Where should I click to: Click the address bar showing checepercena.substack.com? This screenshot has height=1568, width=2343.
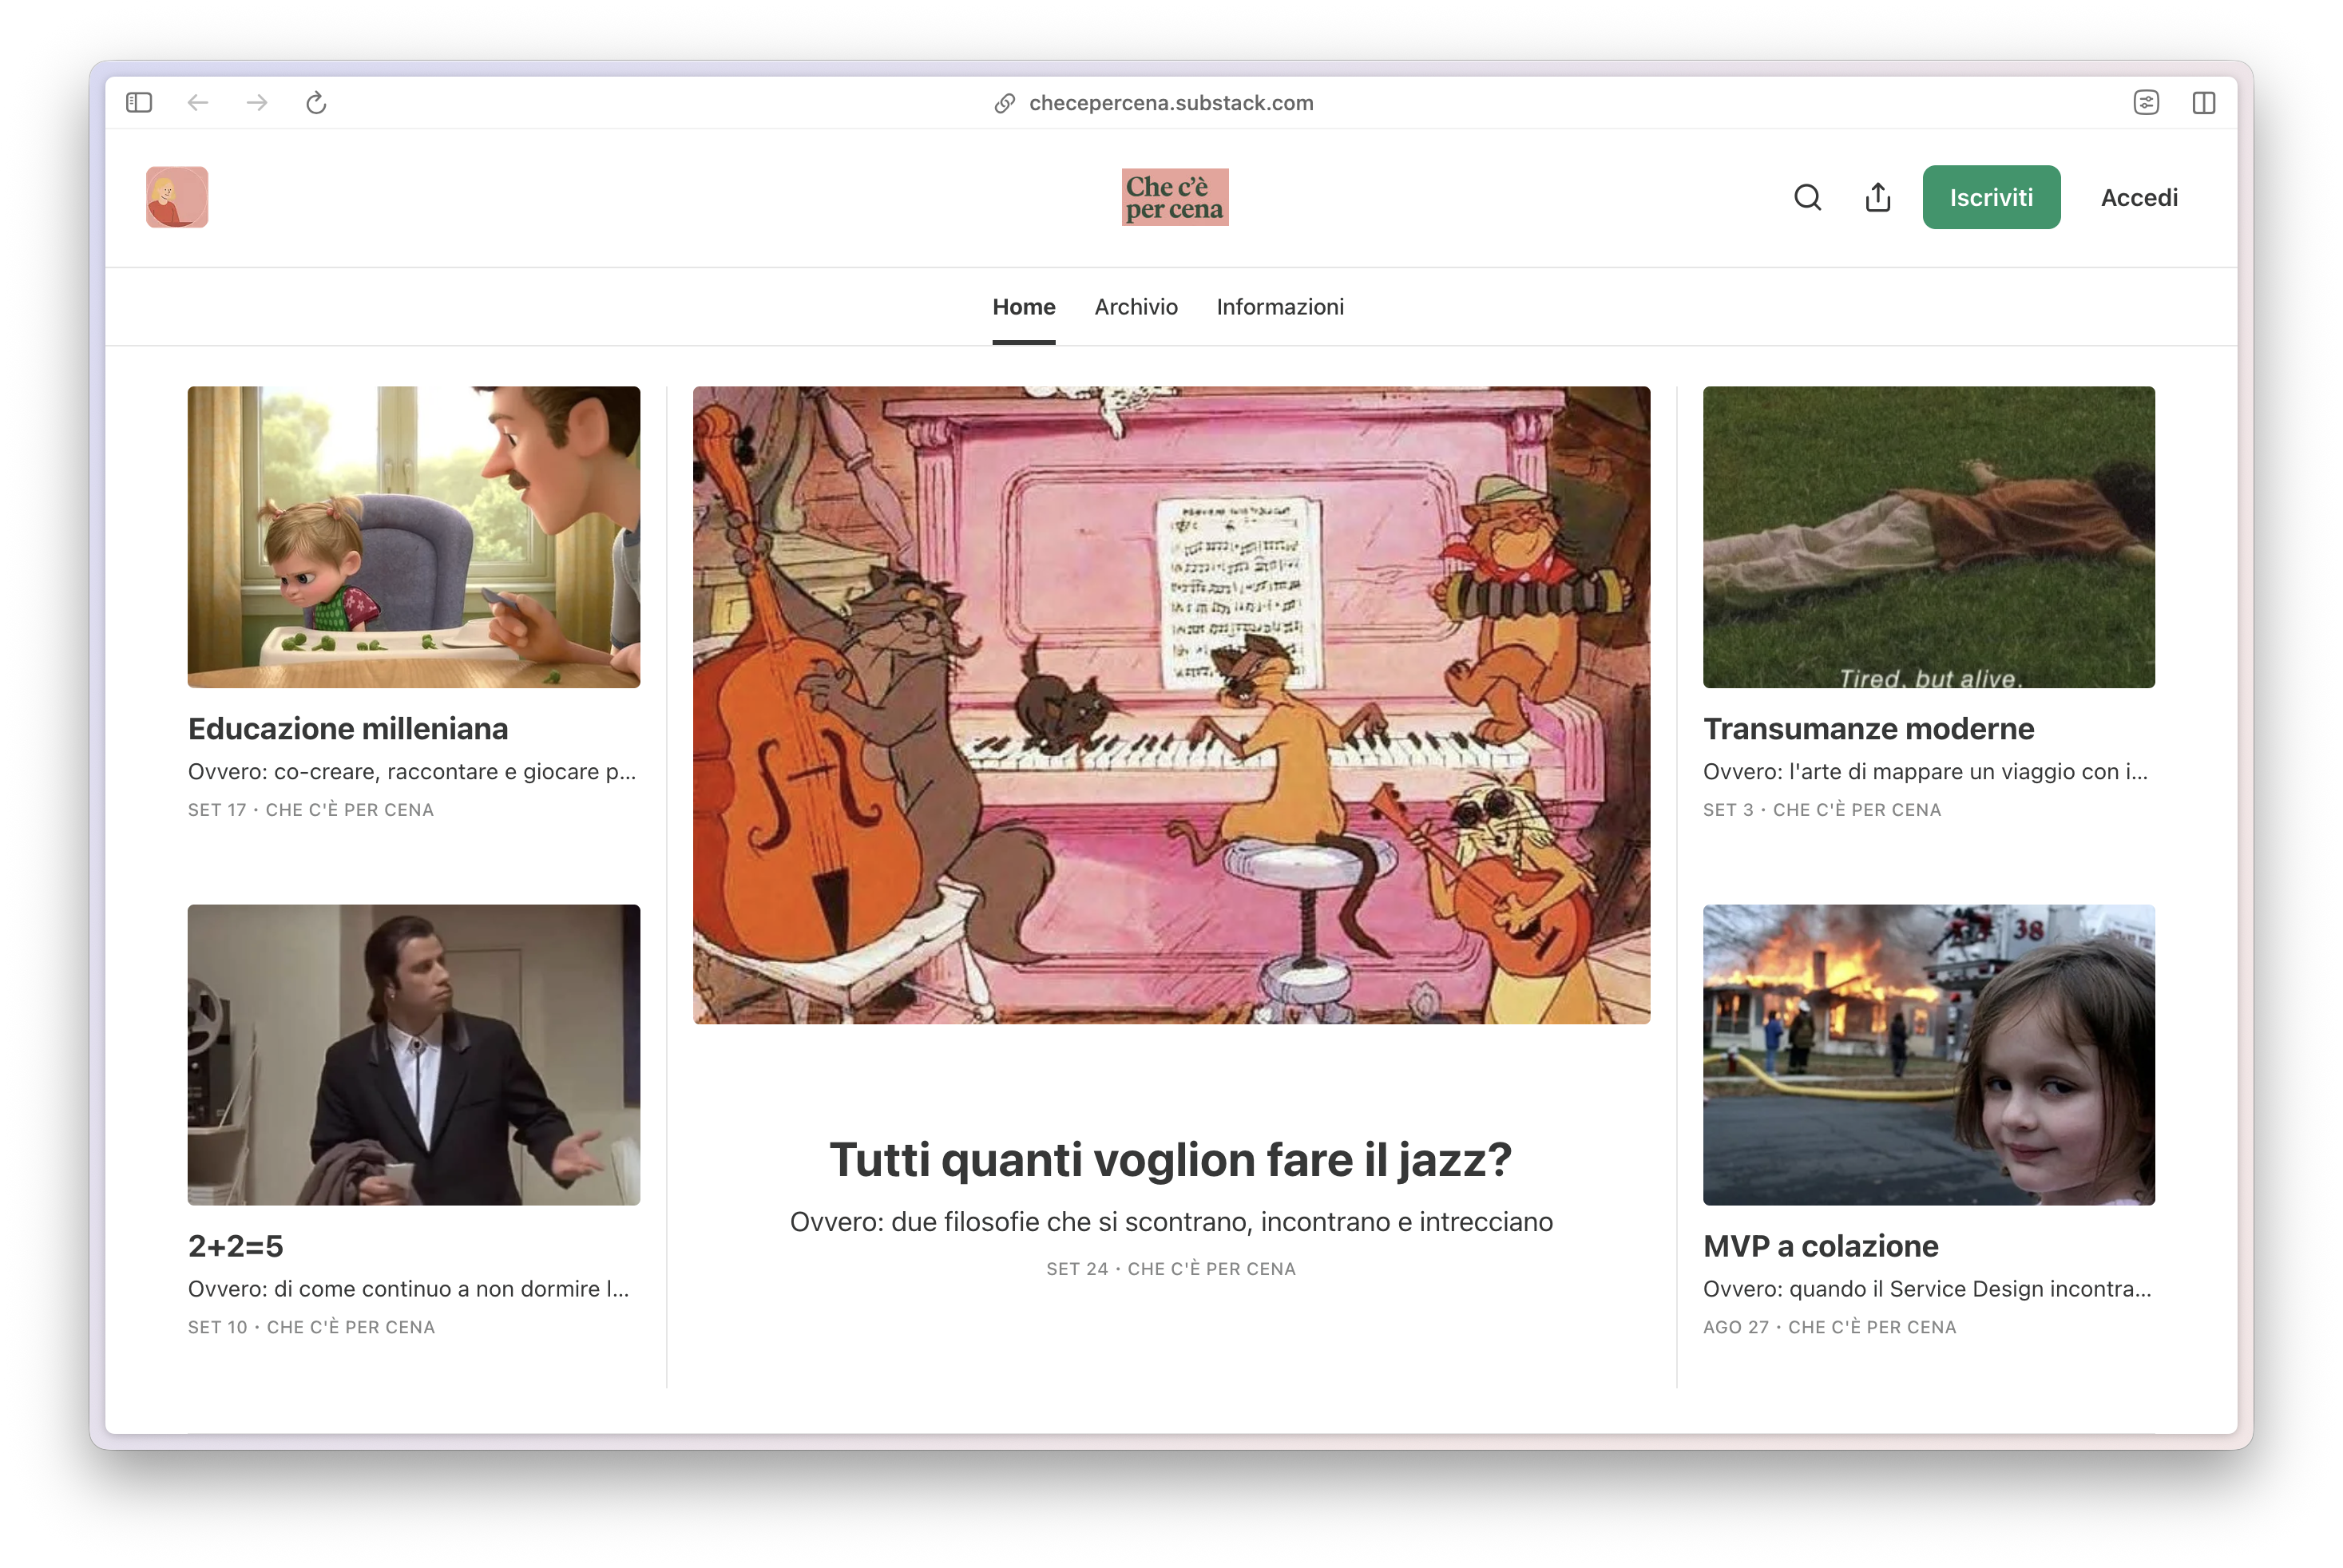pyautogui.click(x=1171, y=102)
